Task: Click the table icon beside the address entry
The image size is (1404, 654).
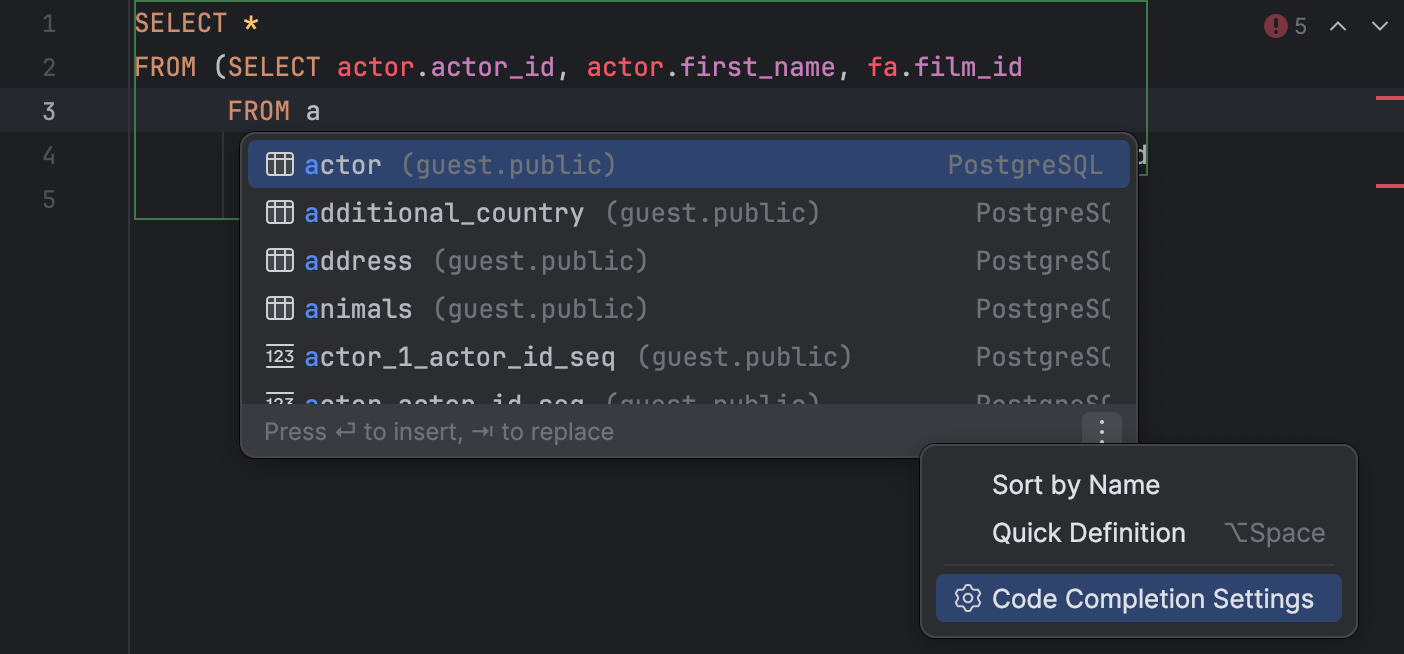Action: (280, 260)
